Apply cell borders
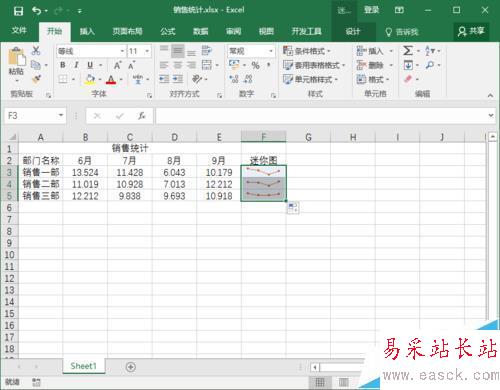This screenshot has width=500, height=390. point(63,79)
